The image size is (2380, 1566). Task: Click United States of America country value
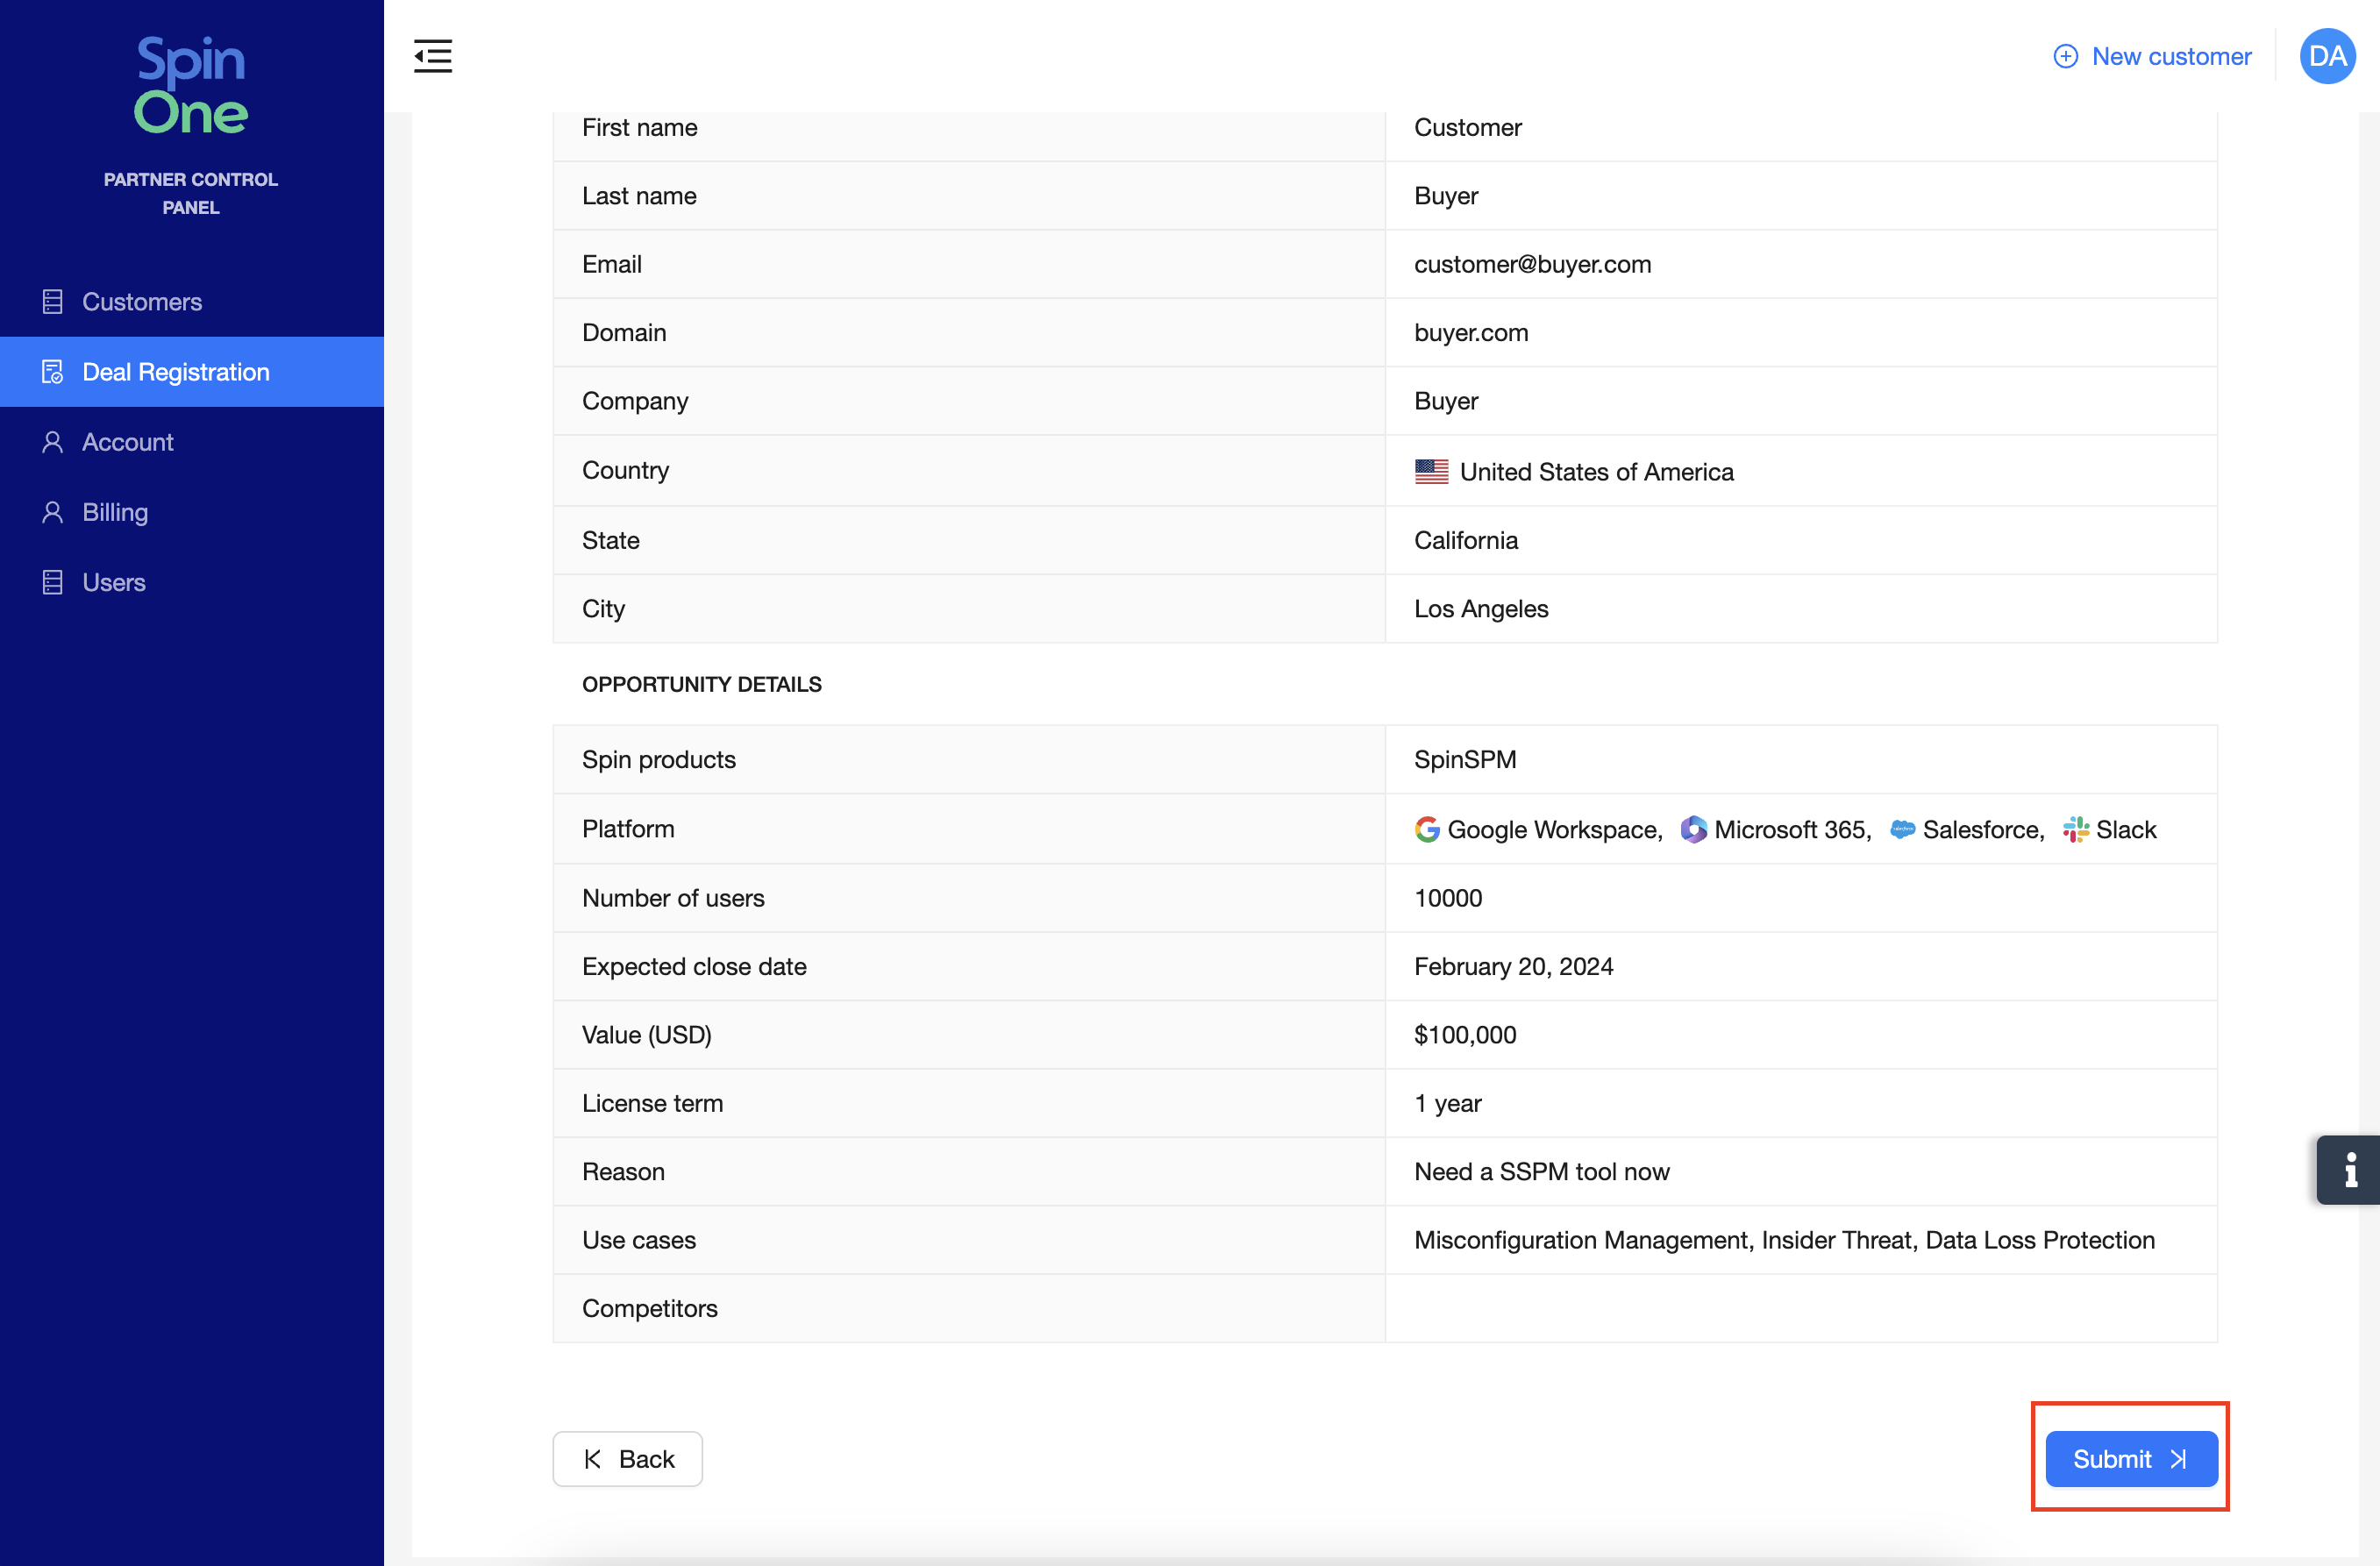coord(1596,471)
